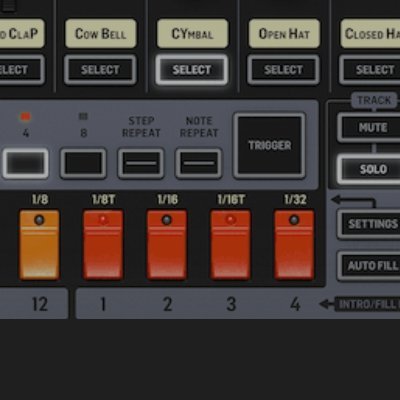Click the Intro/Fill label
This screenshot has height=400, width=400.
367,304
